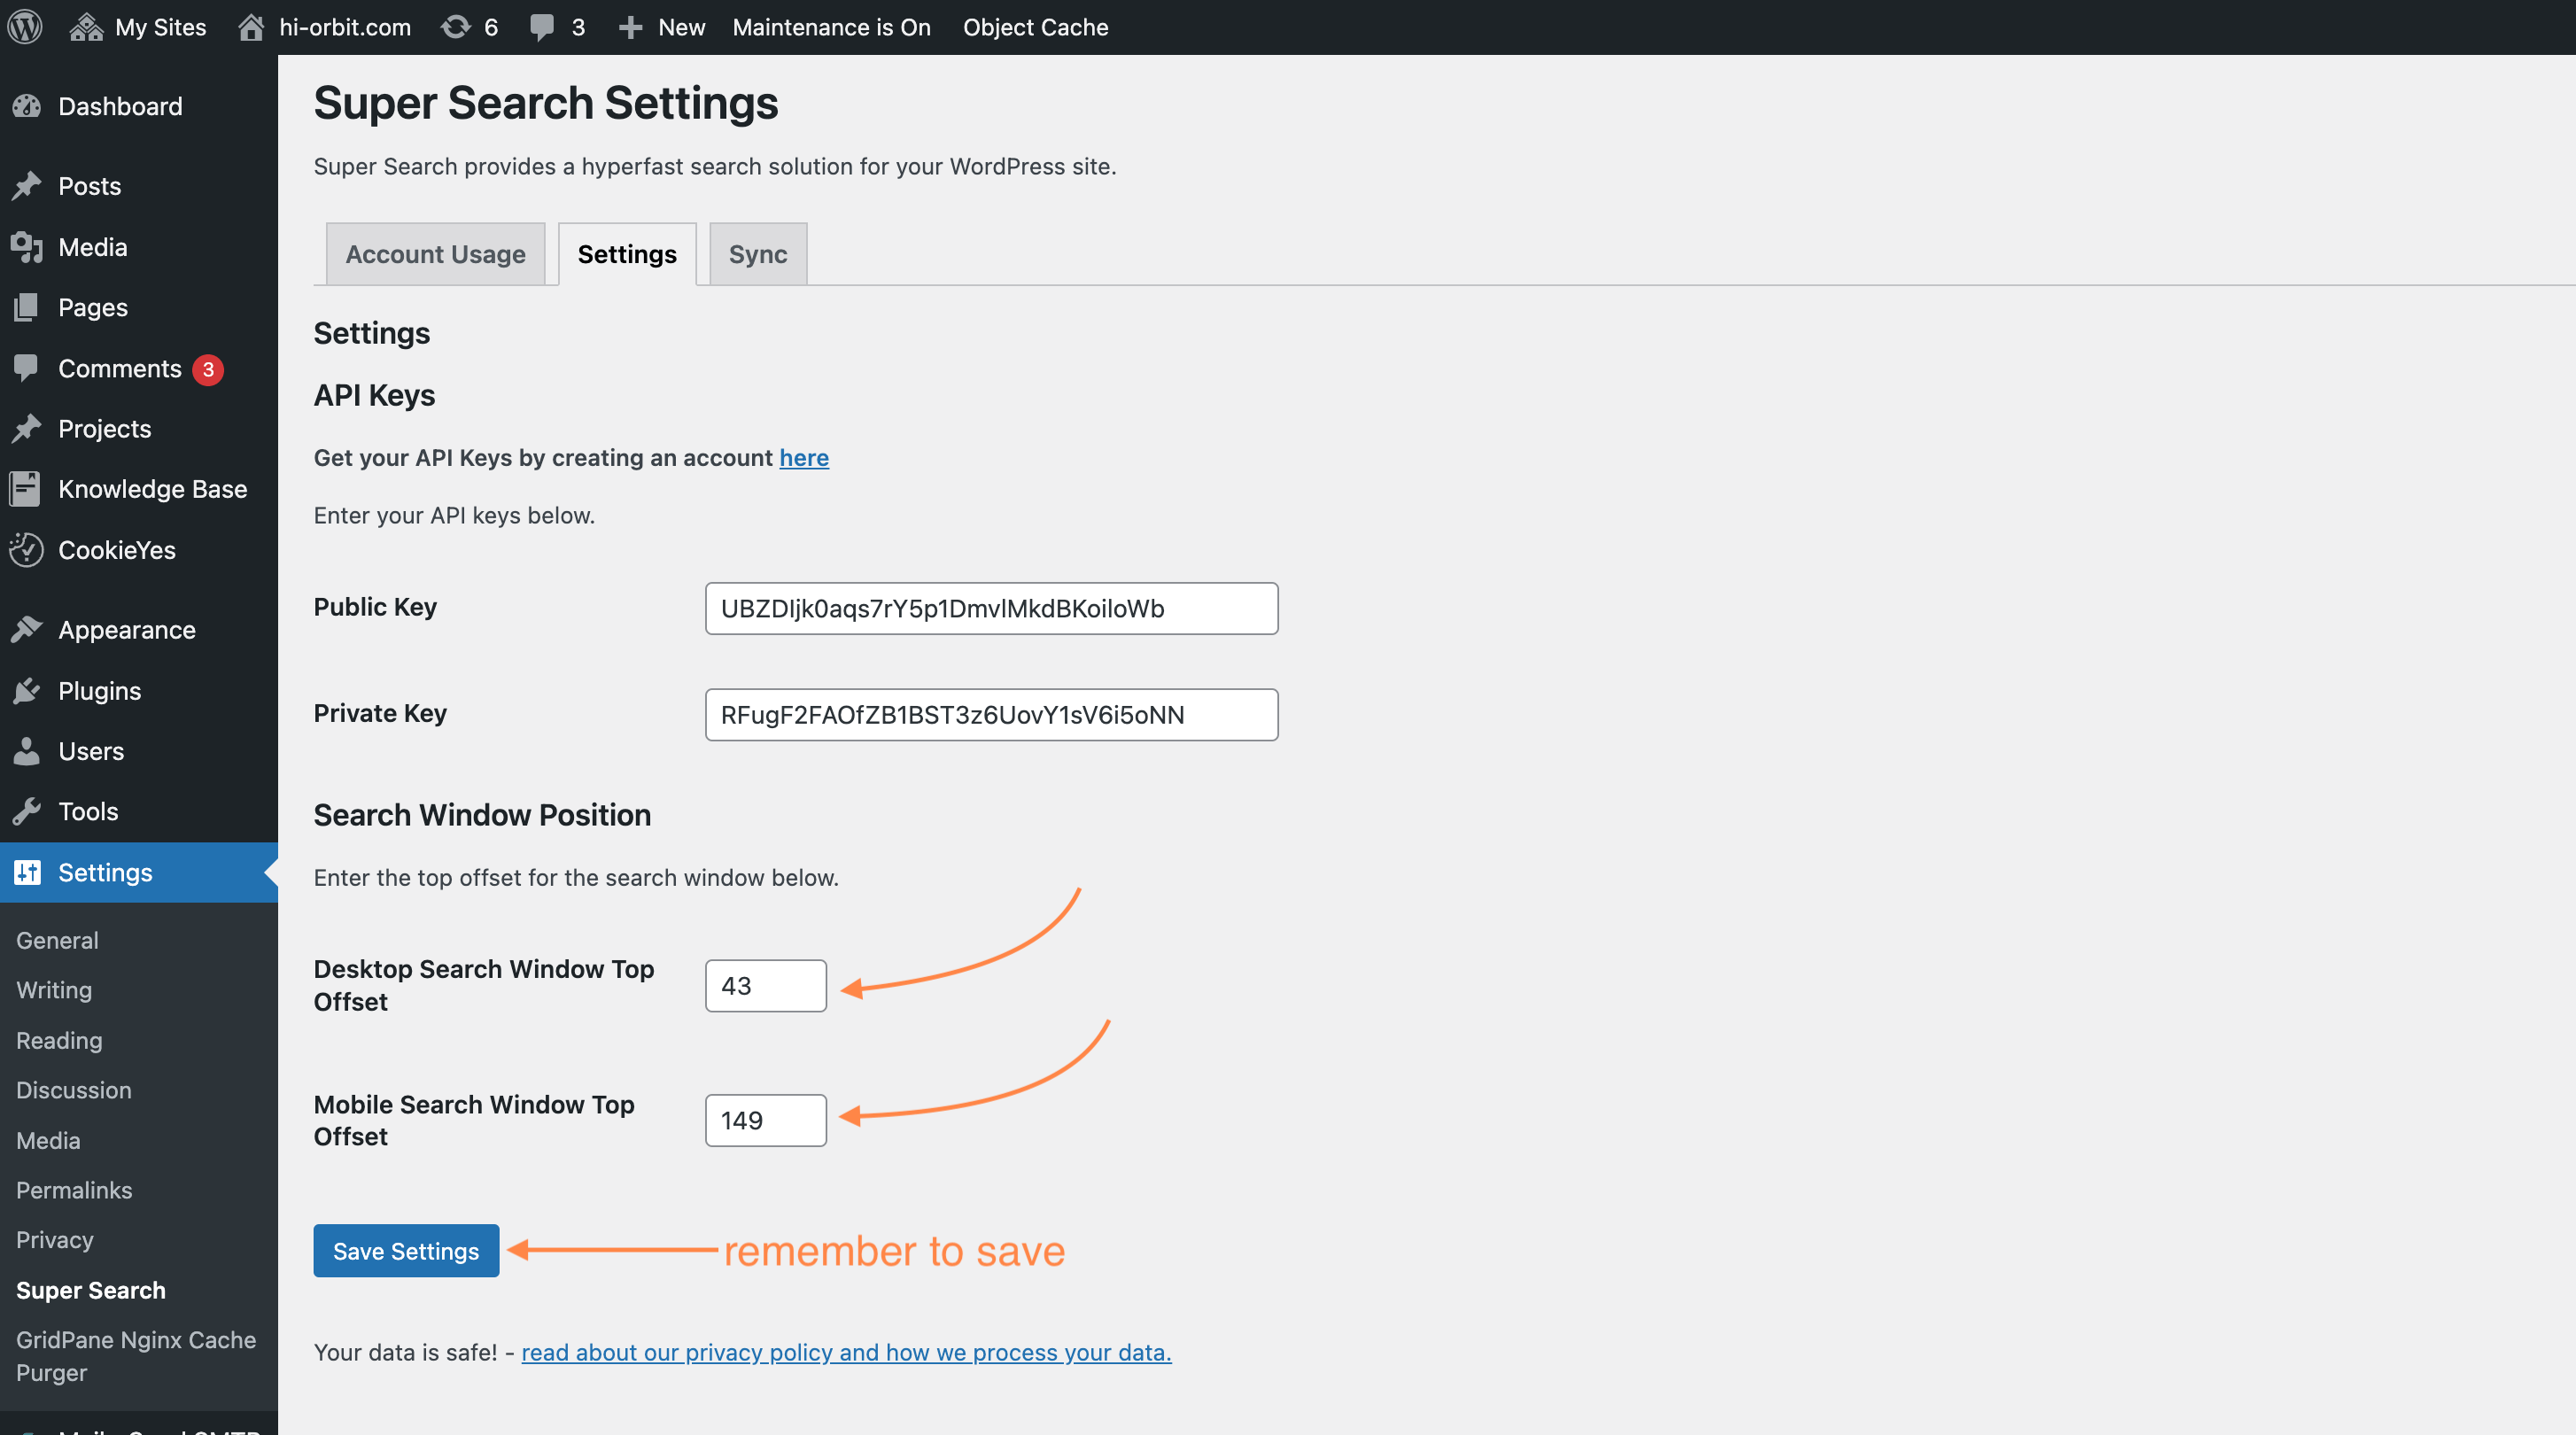Switch to the Sync tab
Image resolution: width=2576 pixels, height=1435 pixels.
(x=758, y=254)
